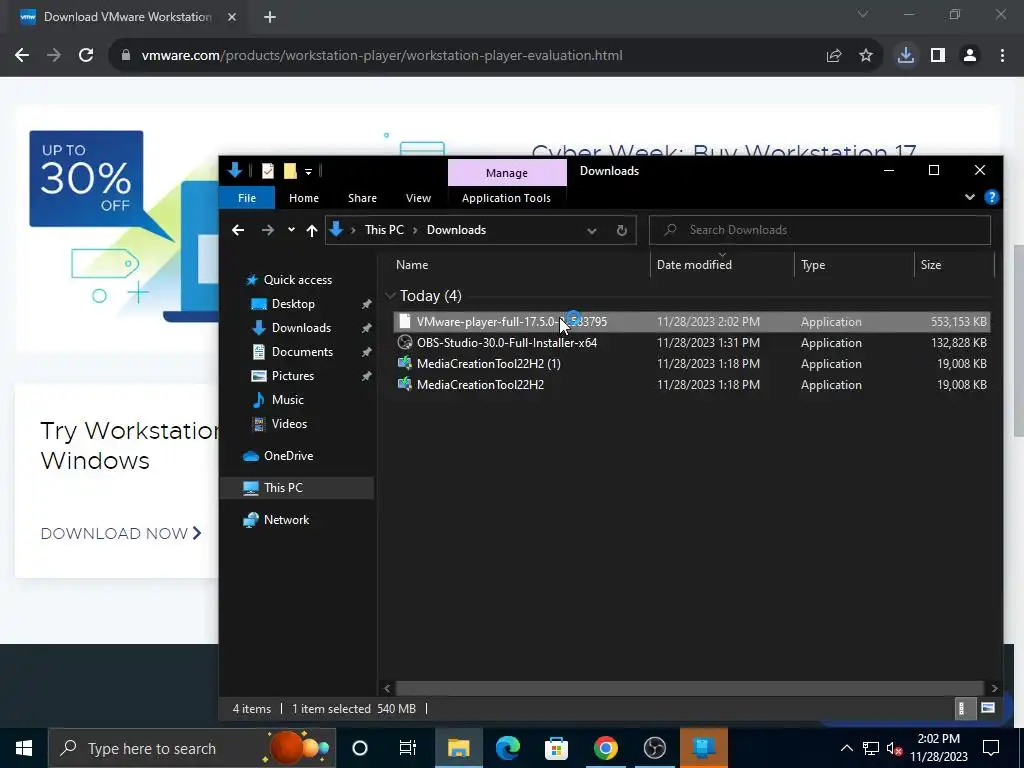Screen dimensions: 1024x768
Task: Switch to large icons view in status bar
Action: (x=987, y=709)
